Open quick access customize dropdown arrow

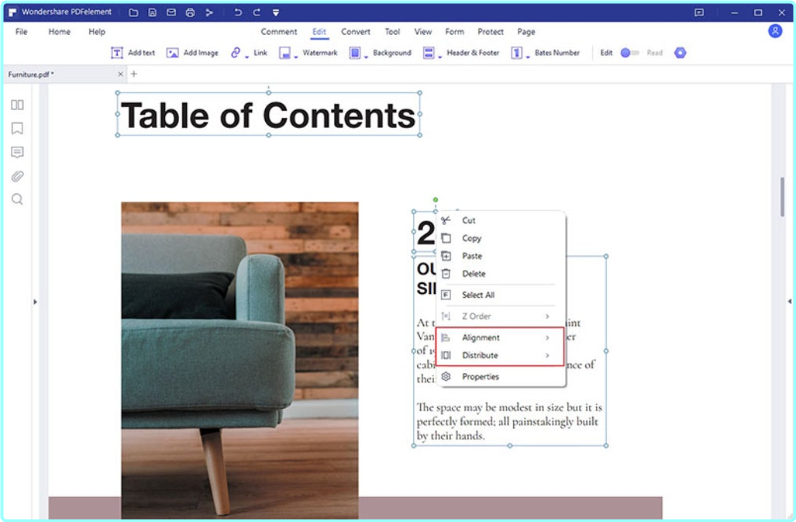276,12
